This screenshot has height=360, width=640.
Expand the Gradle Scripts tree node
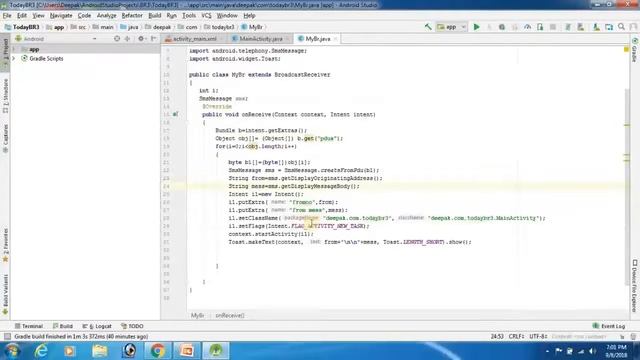[14, 59]
